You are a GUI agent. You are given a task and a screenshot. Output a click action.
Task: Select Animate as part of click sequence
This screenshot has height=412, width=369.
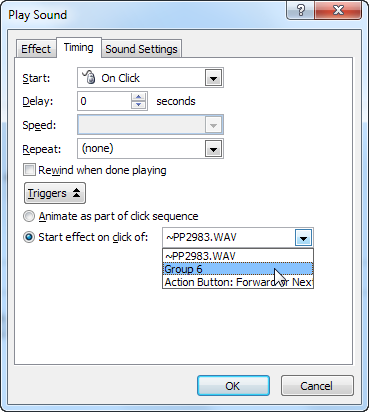tap(29, 216)
